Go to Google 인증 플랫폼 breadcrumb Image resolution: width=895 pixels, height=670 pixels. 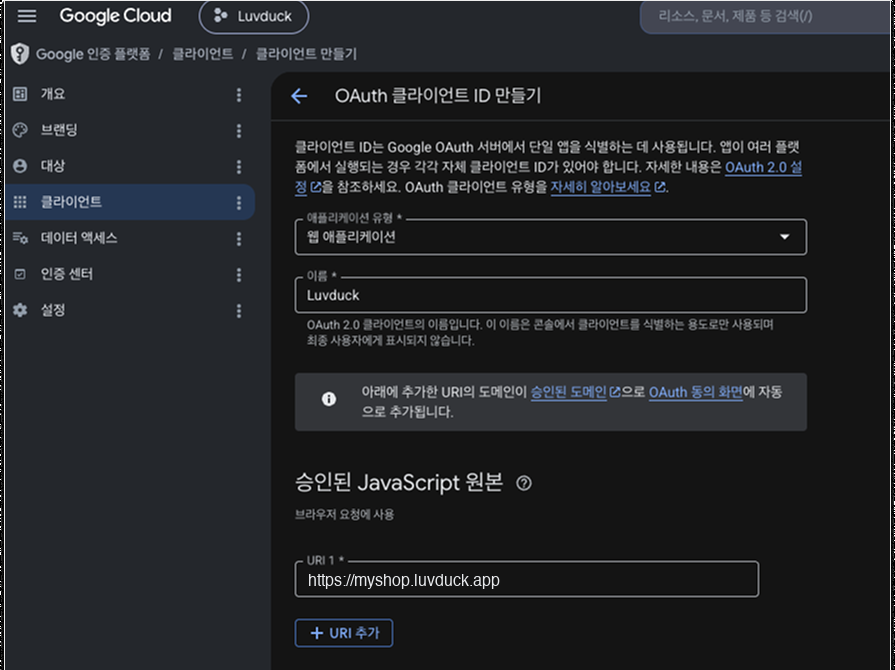tap(93, 54)
